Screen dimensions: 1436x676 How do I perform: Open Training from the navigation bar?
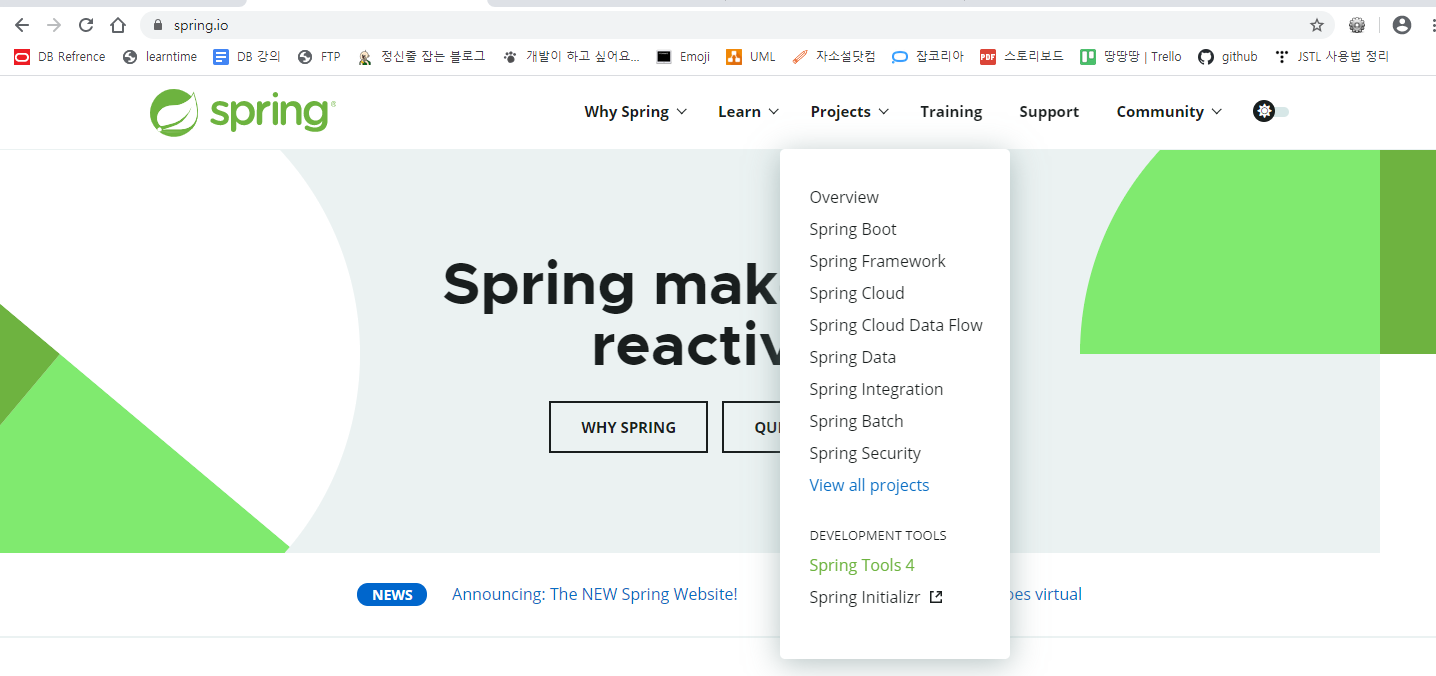pos(951,112)
